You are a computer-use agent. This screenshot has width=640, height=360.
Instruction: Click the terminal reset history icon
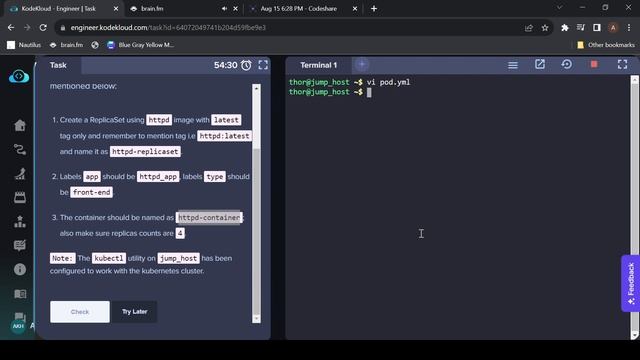(567, 64)
